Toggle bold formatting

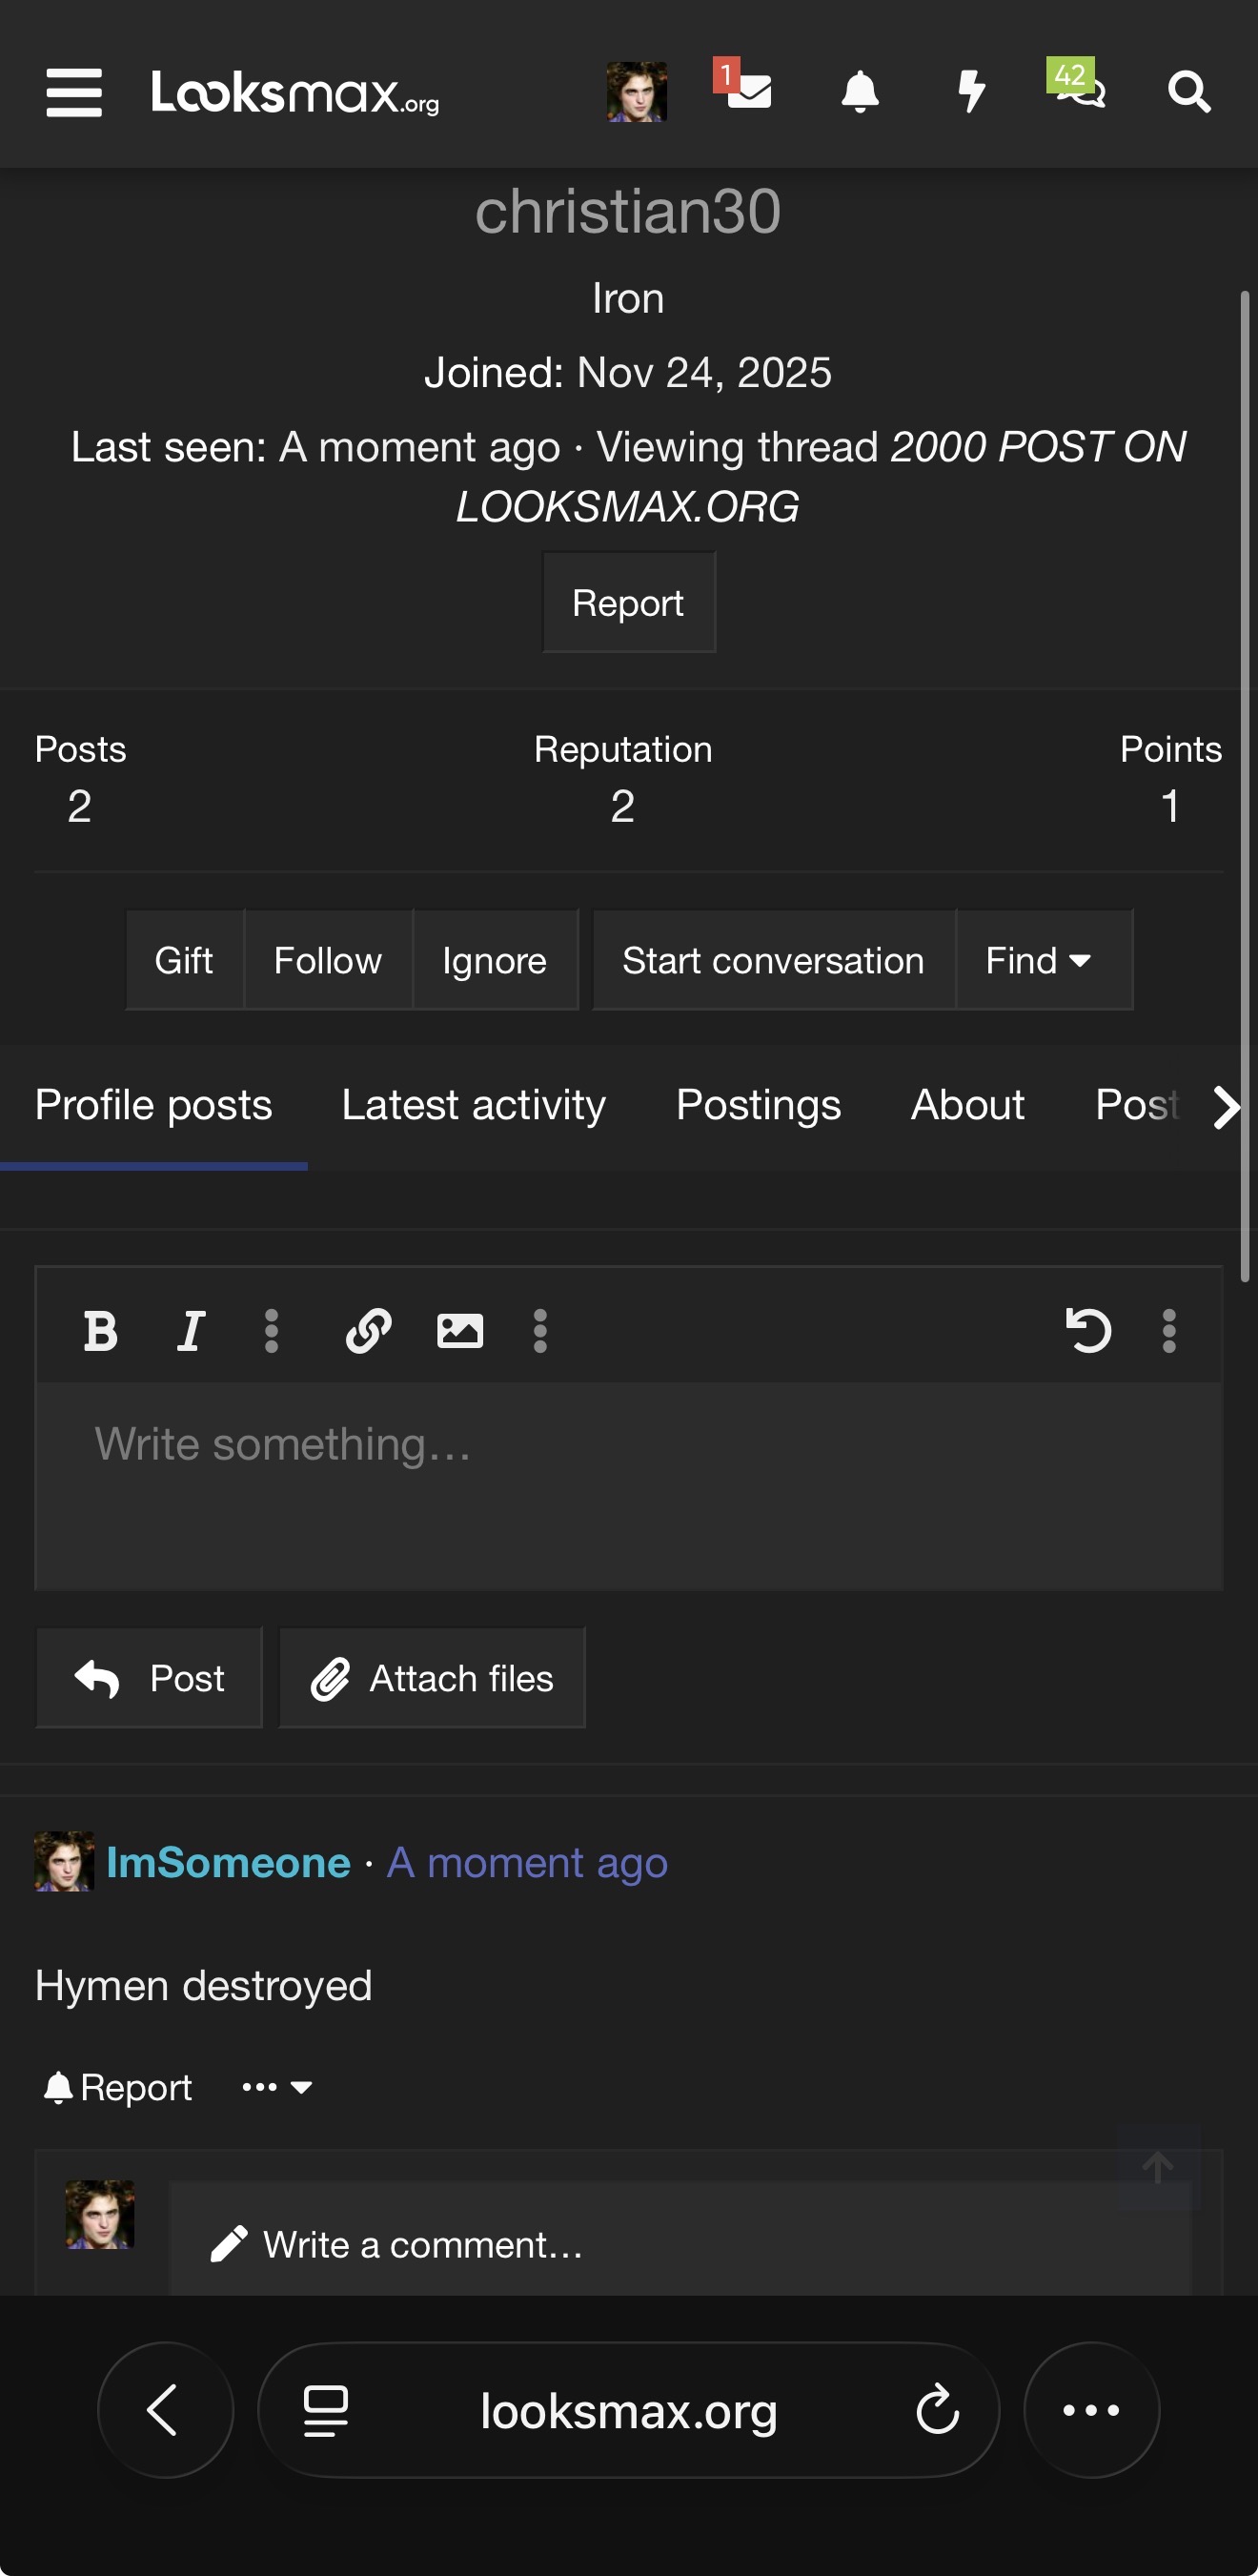pos(100,1330)
